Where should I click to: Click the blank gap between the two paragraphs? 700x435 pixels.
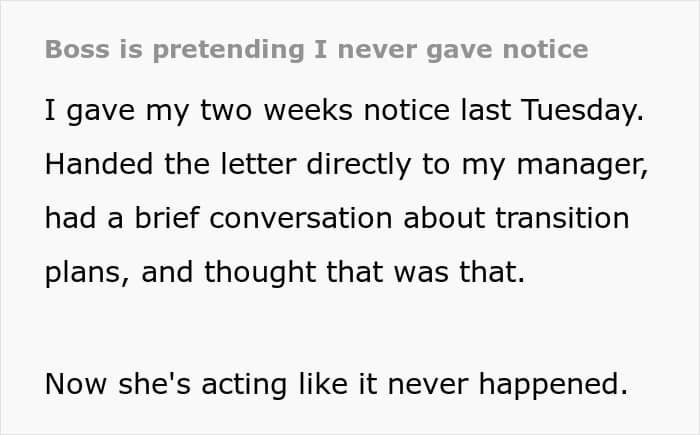(x=340, y=328)
